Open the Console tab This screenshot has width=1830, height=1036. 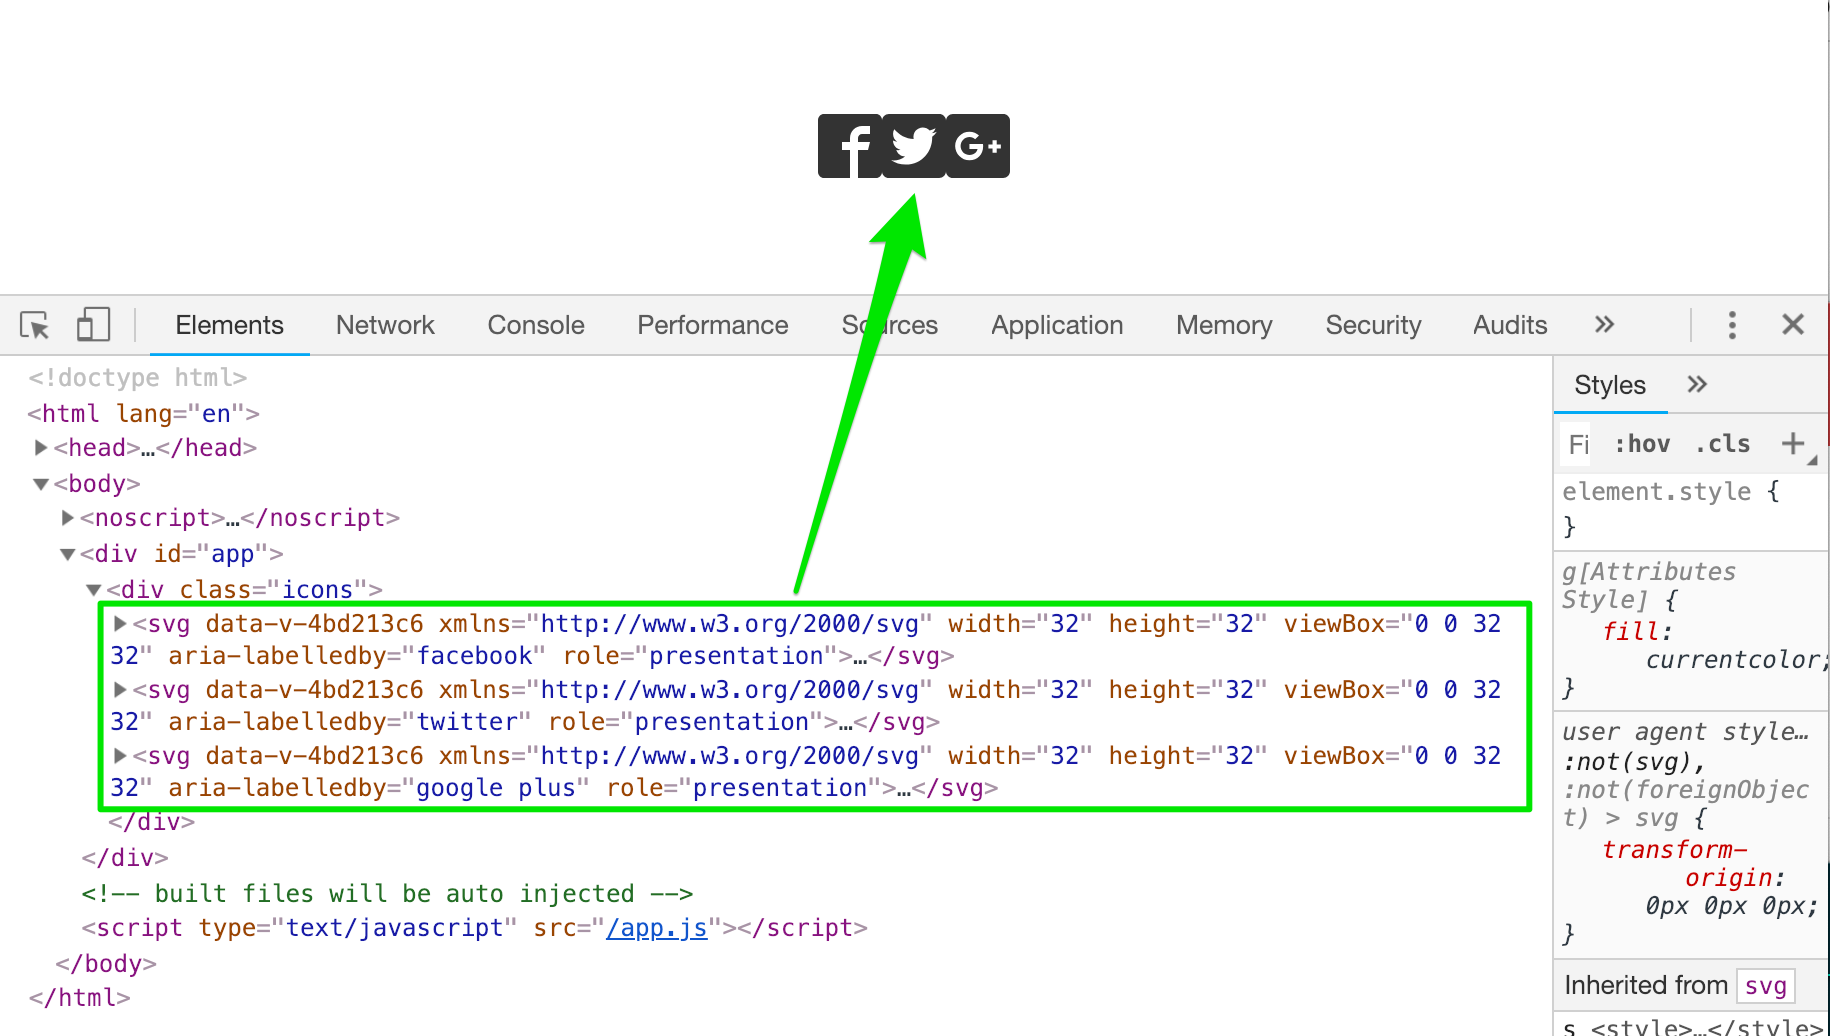point(535,325)
